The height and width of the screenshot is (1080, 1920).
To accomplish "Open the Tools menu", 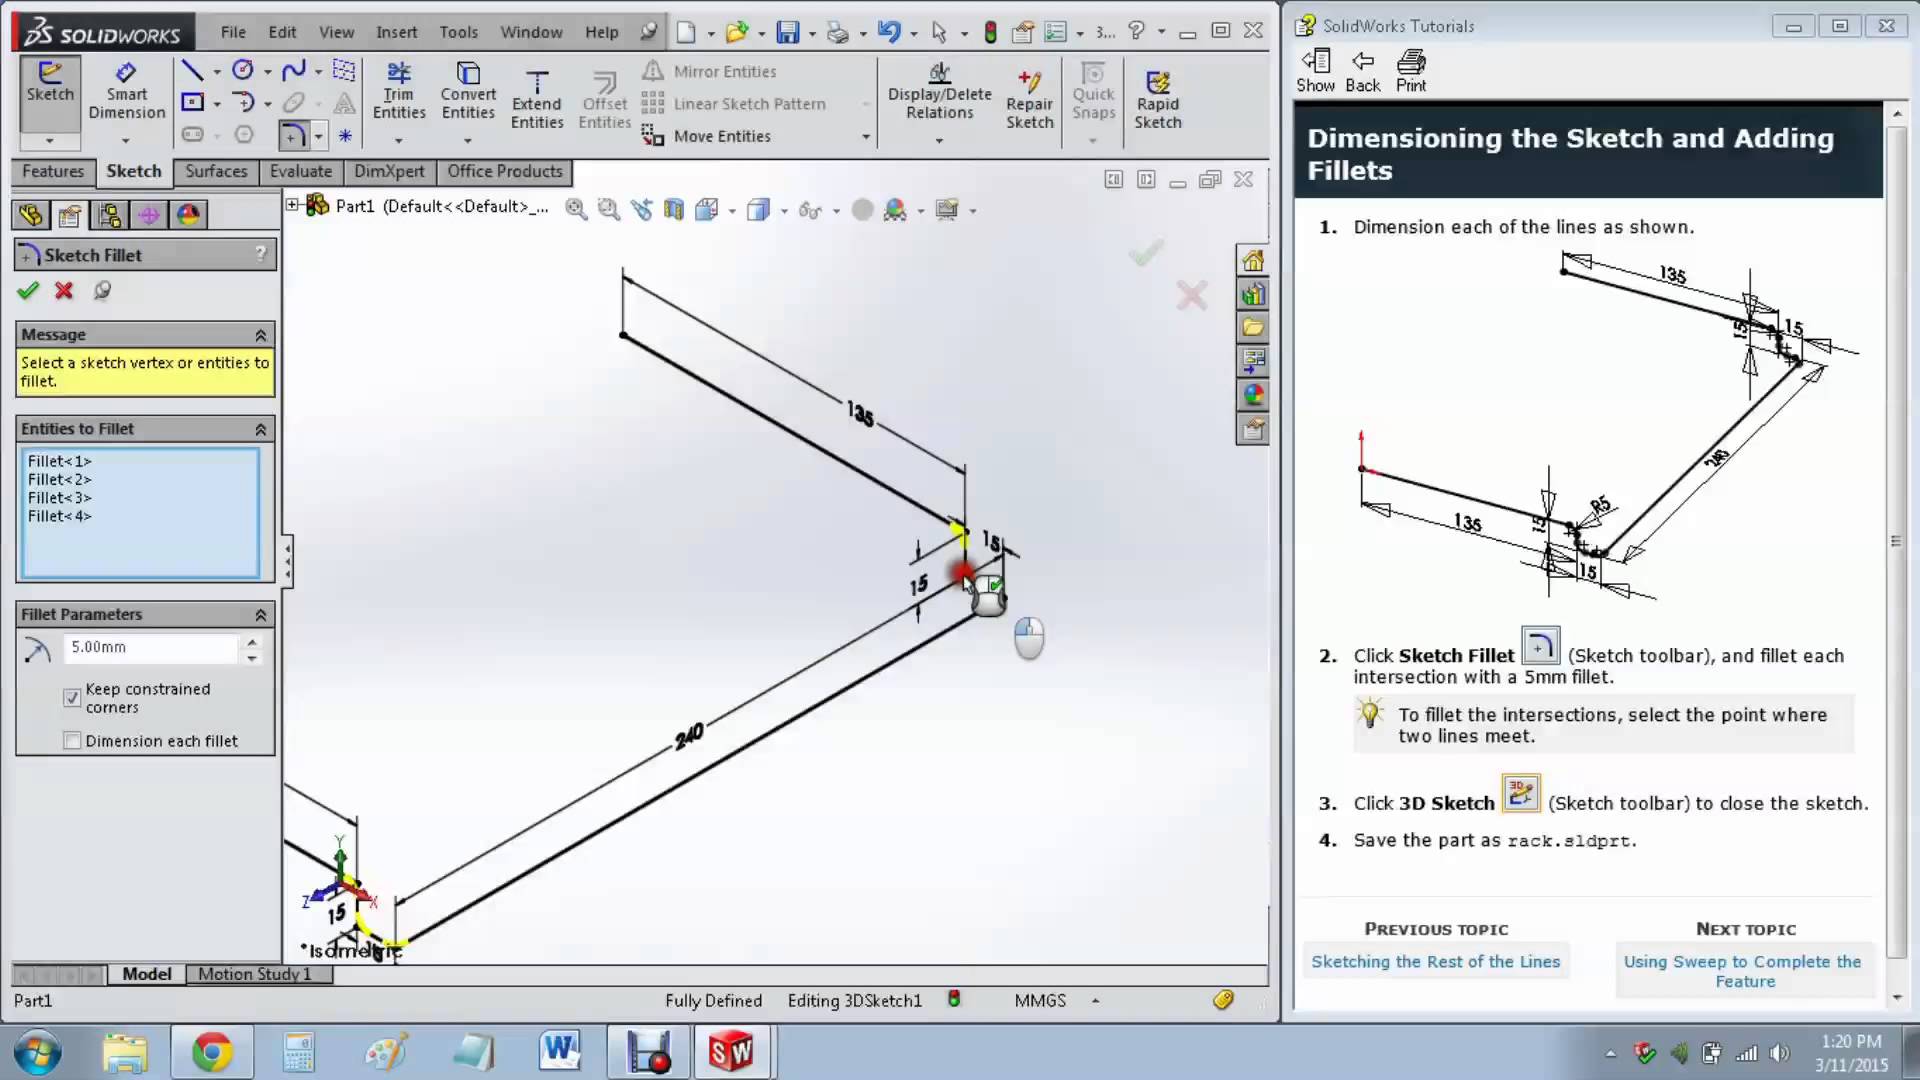I will (x=458, y=31).
